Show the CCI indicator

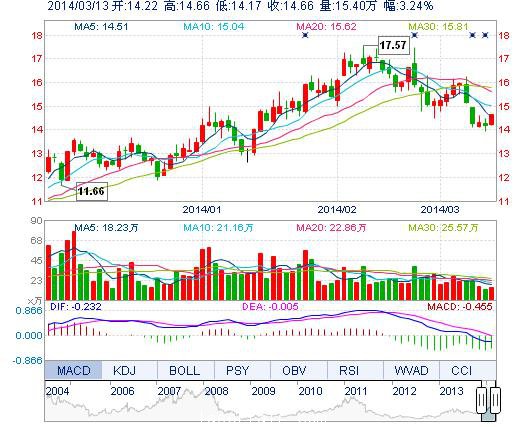[x=462, y=370]
